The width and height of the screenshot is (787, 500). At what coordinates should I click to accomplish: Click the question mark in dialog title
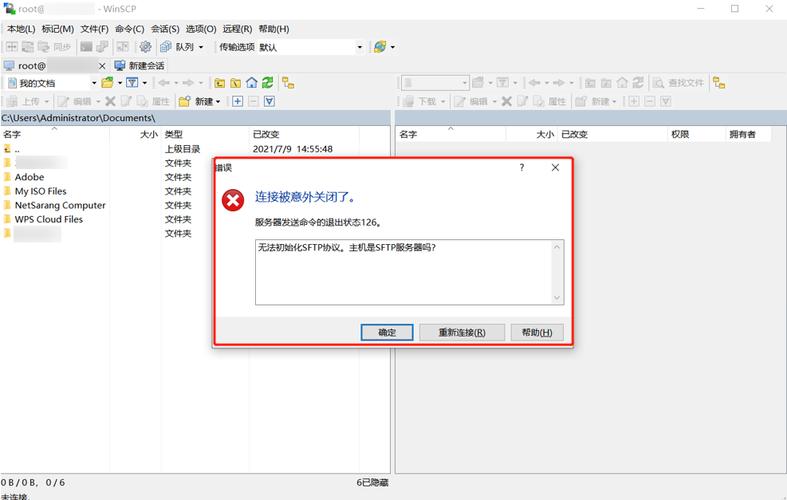[522, 167]
